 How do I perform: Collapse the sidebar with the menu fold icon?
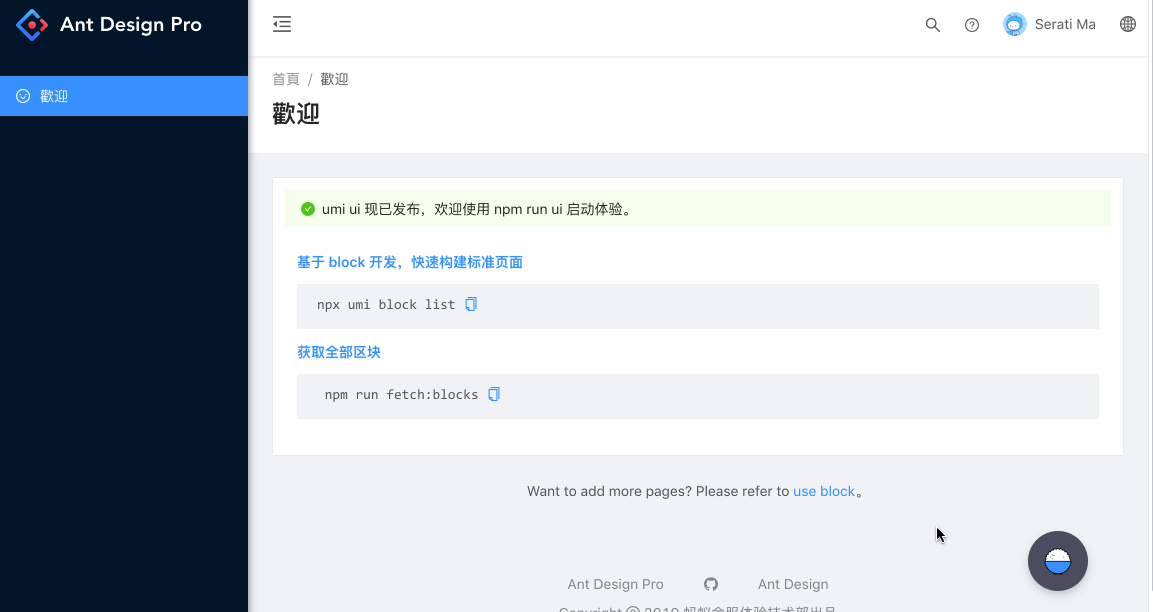(282, 24)
